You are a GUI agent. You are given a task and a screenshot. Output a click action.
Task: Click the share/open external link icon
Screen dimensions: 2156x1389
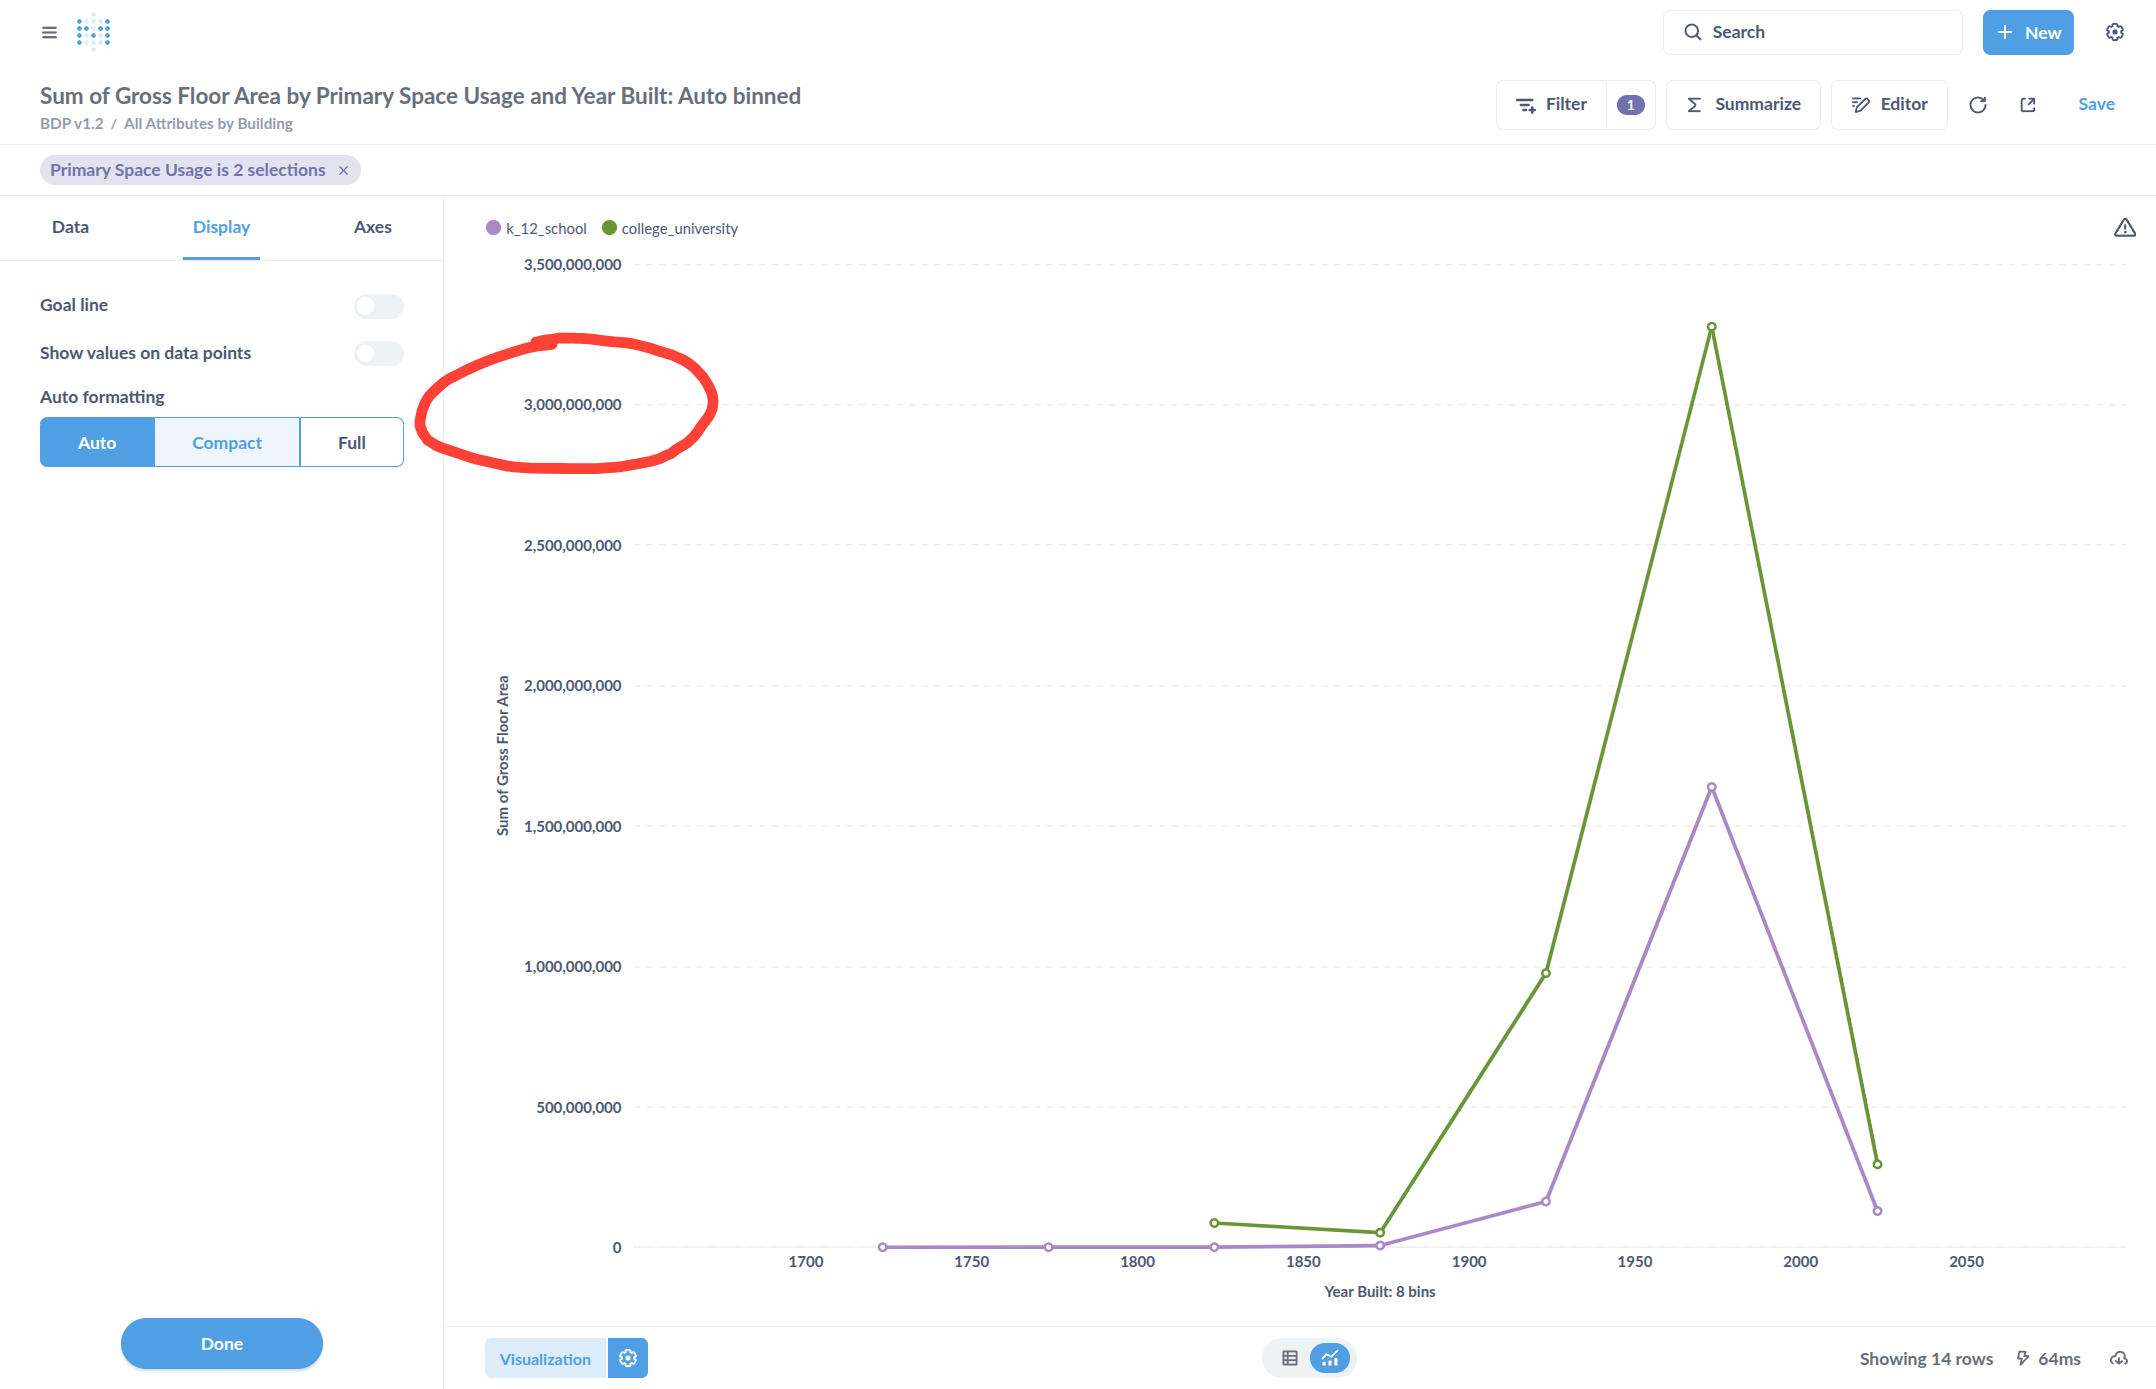(x=2028, y=105)
